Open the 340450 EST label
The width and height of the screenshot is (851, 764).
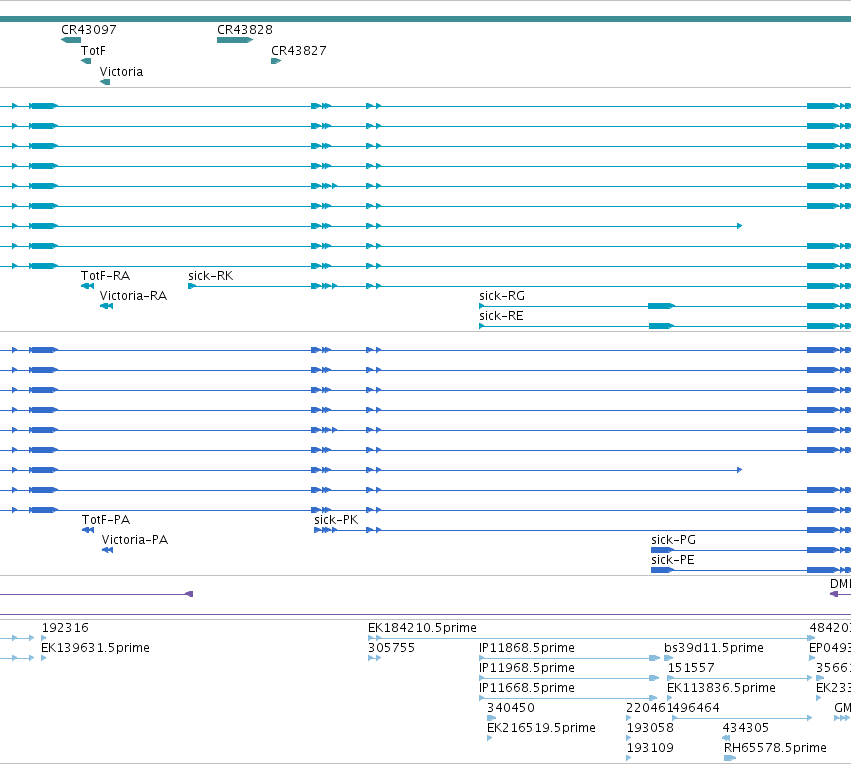tap(511, 709)
